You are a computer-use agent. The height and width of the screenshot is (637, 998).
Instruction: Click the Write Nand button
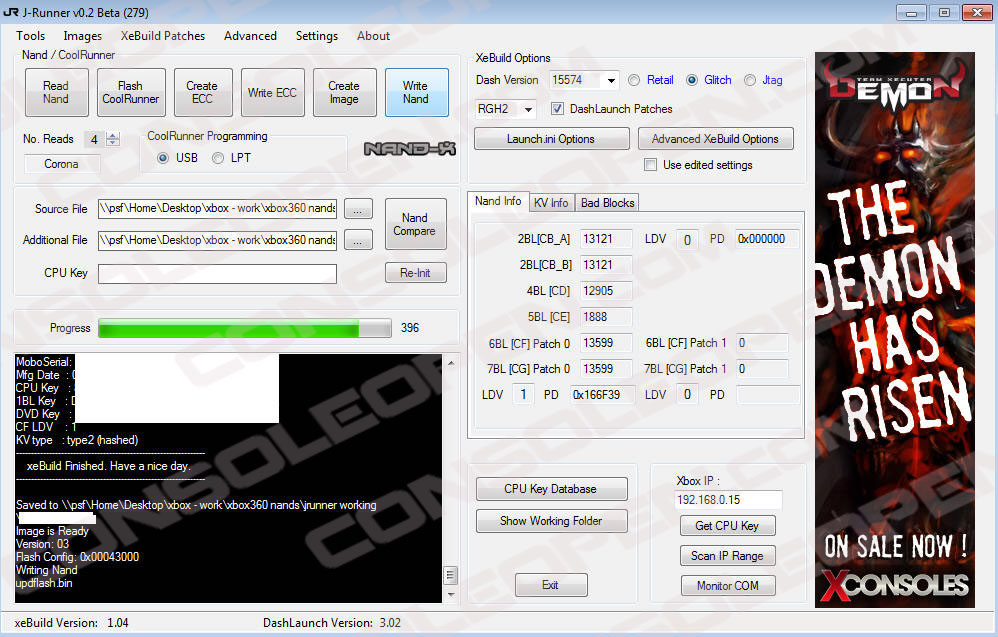[416, 92]
